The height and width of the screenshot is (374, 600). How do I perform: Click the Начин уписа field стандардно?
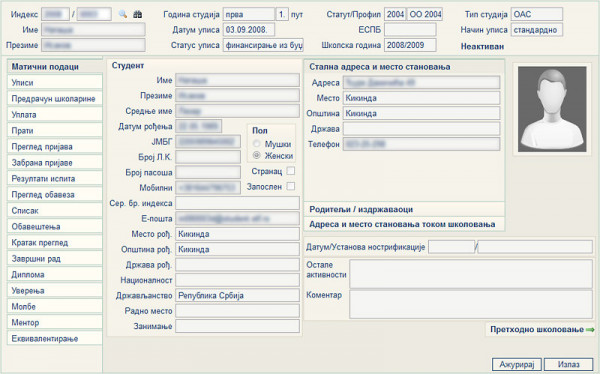pos(537,30)
